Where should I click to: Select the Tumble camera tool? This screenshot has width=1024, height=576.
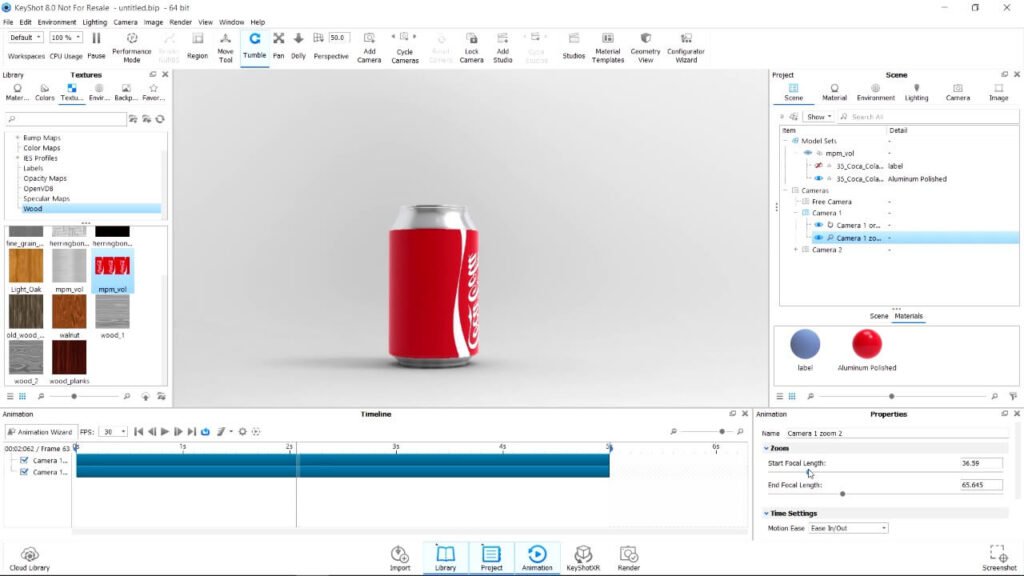pyautogui.click(x=255, y=46)
